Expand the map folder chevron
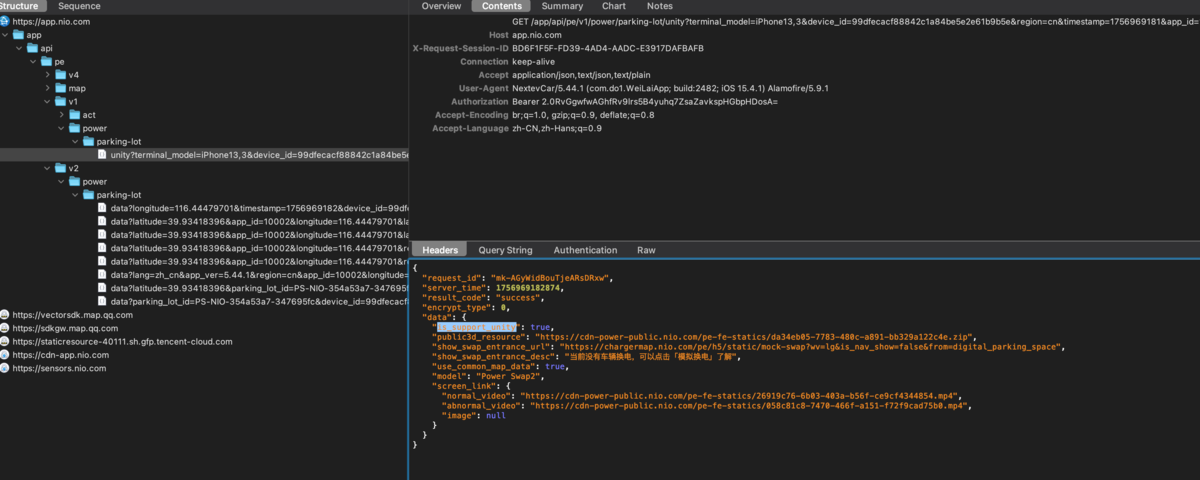The image size is (1200, 480). [47, 88]
